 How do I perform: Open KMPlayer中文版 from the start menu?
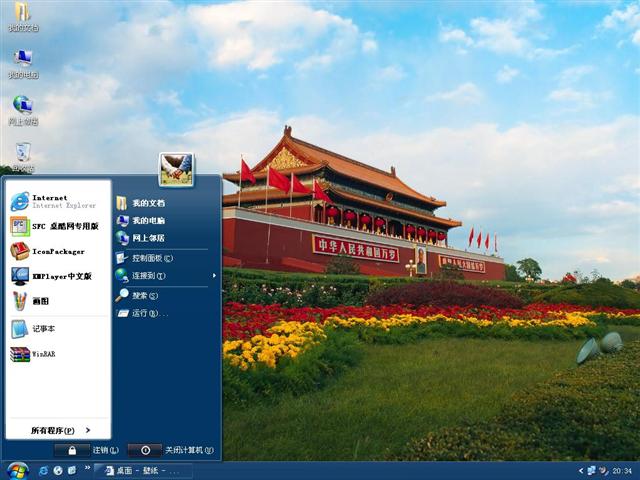tap(58, 276)
